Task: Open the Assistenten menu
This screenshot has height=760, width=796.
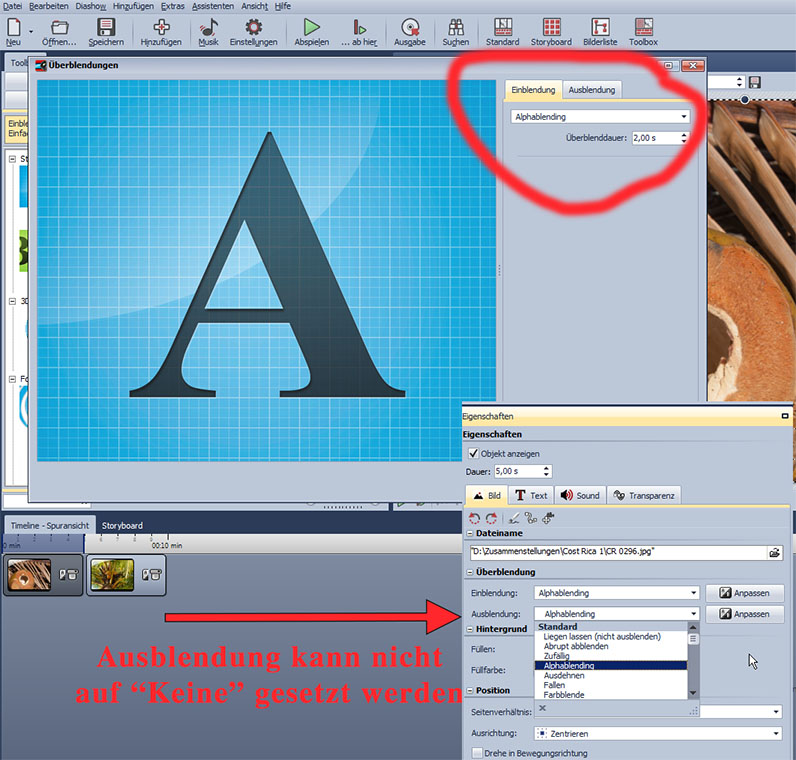Action: click(x=213, y=6)
